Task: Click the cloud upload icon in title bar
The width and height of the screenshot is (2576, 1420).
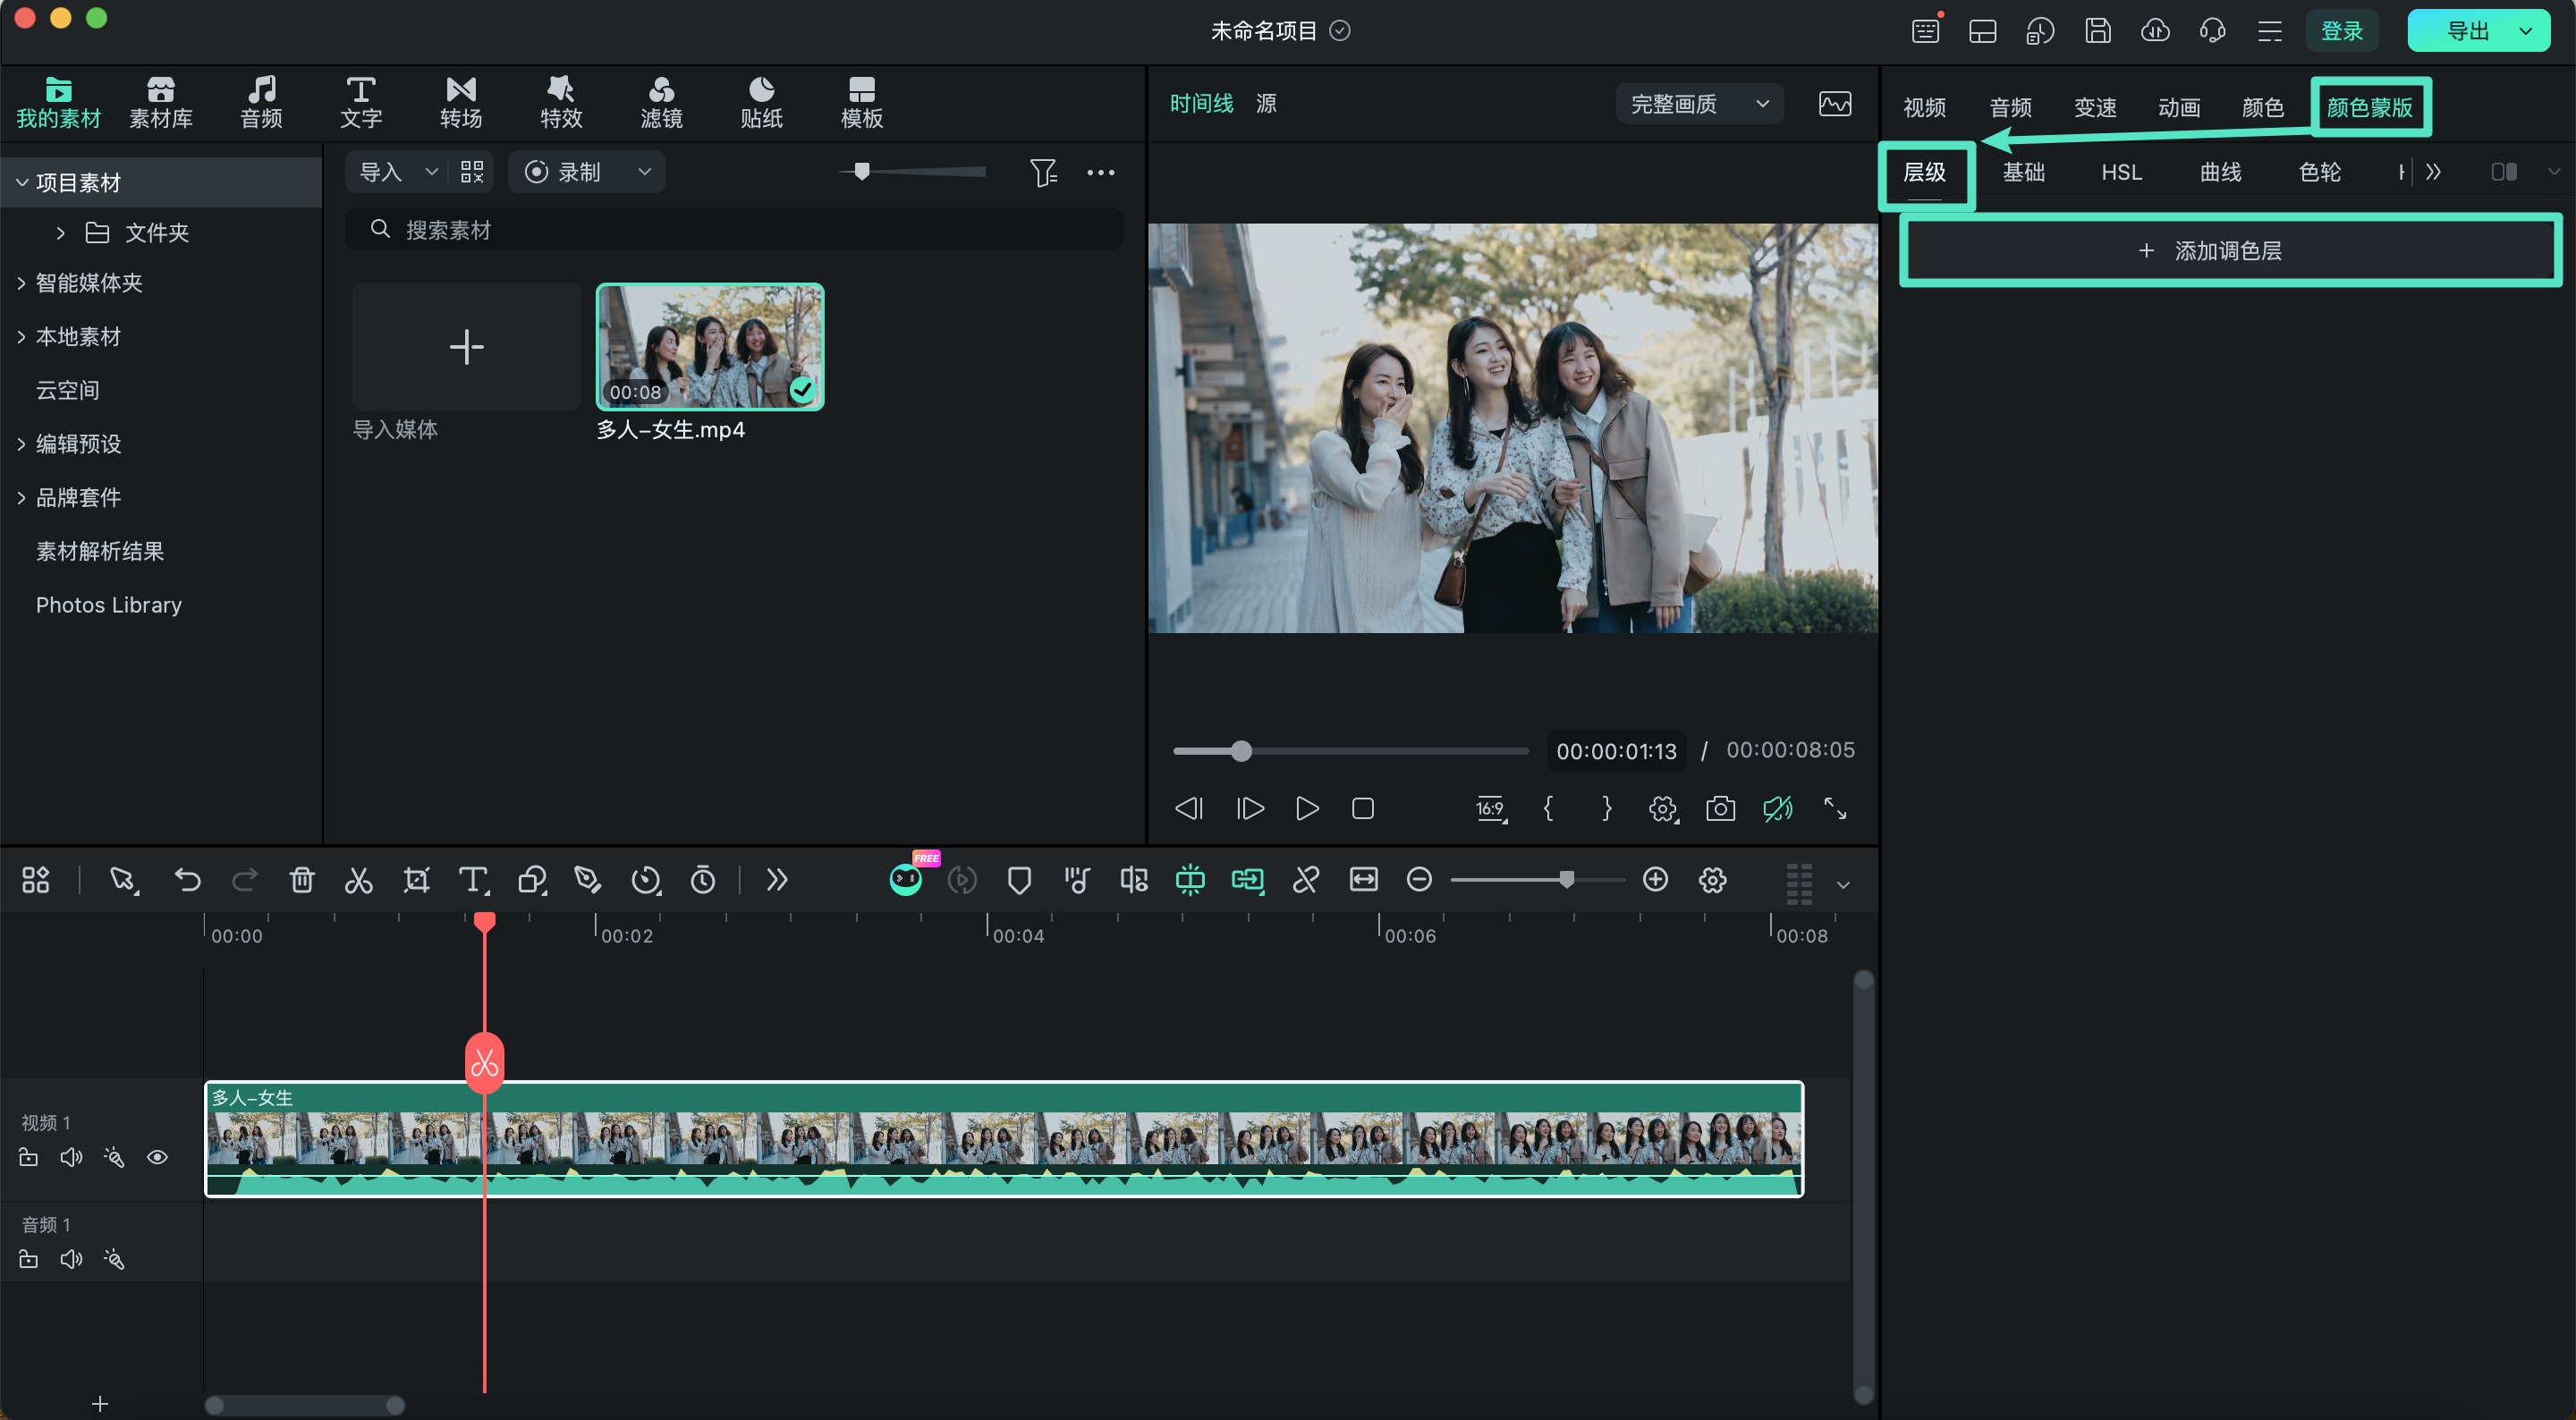Action: (2155, 31)
